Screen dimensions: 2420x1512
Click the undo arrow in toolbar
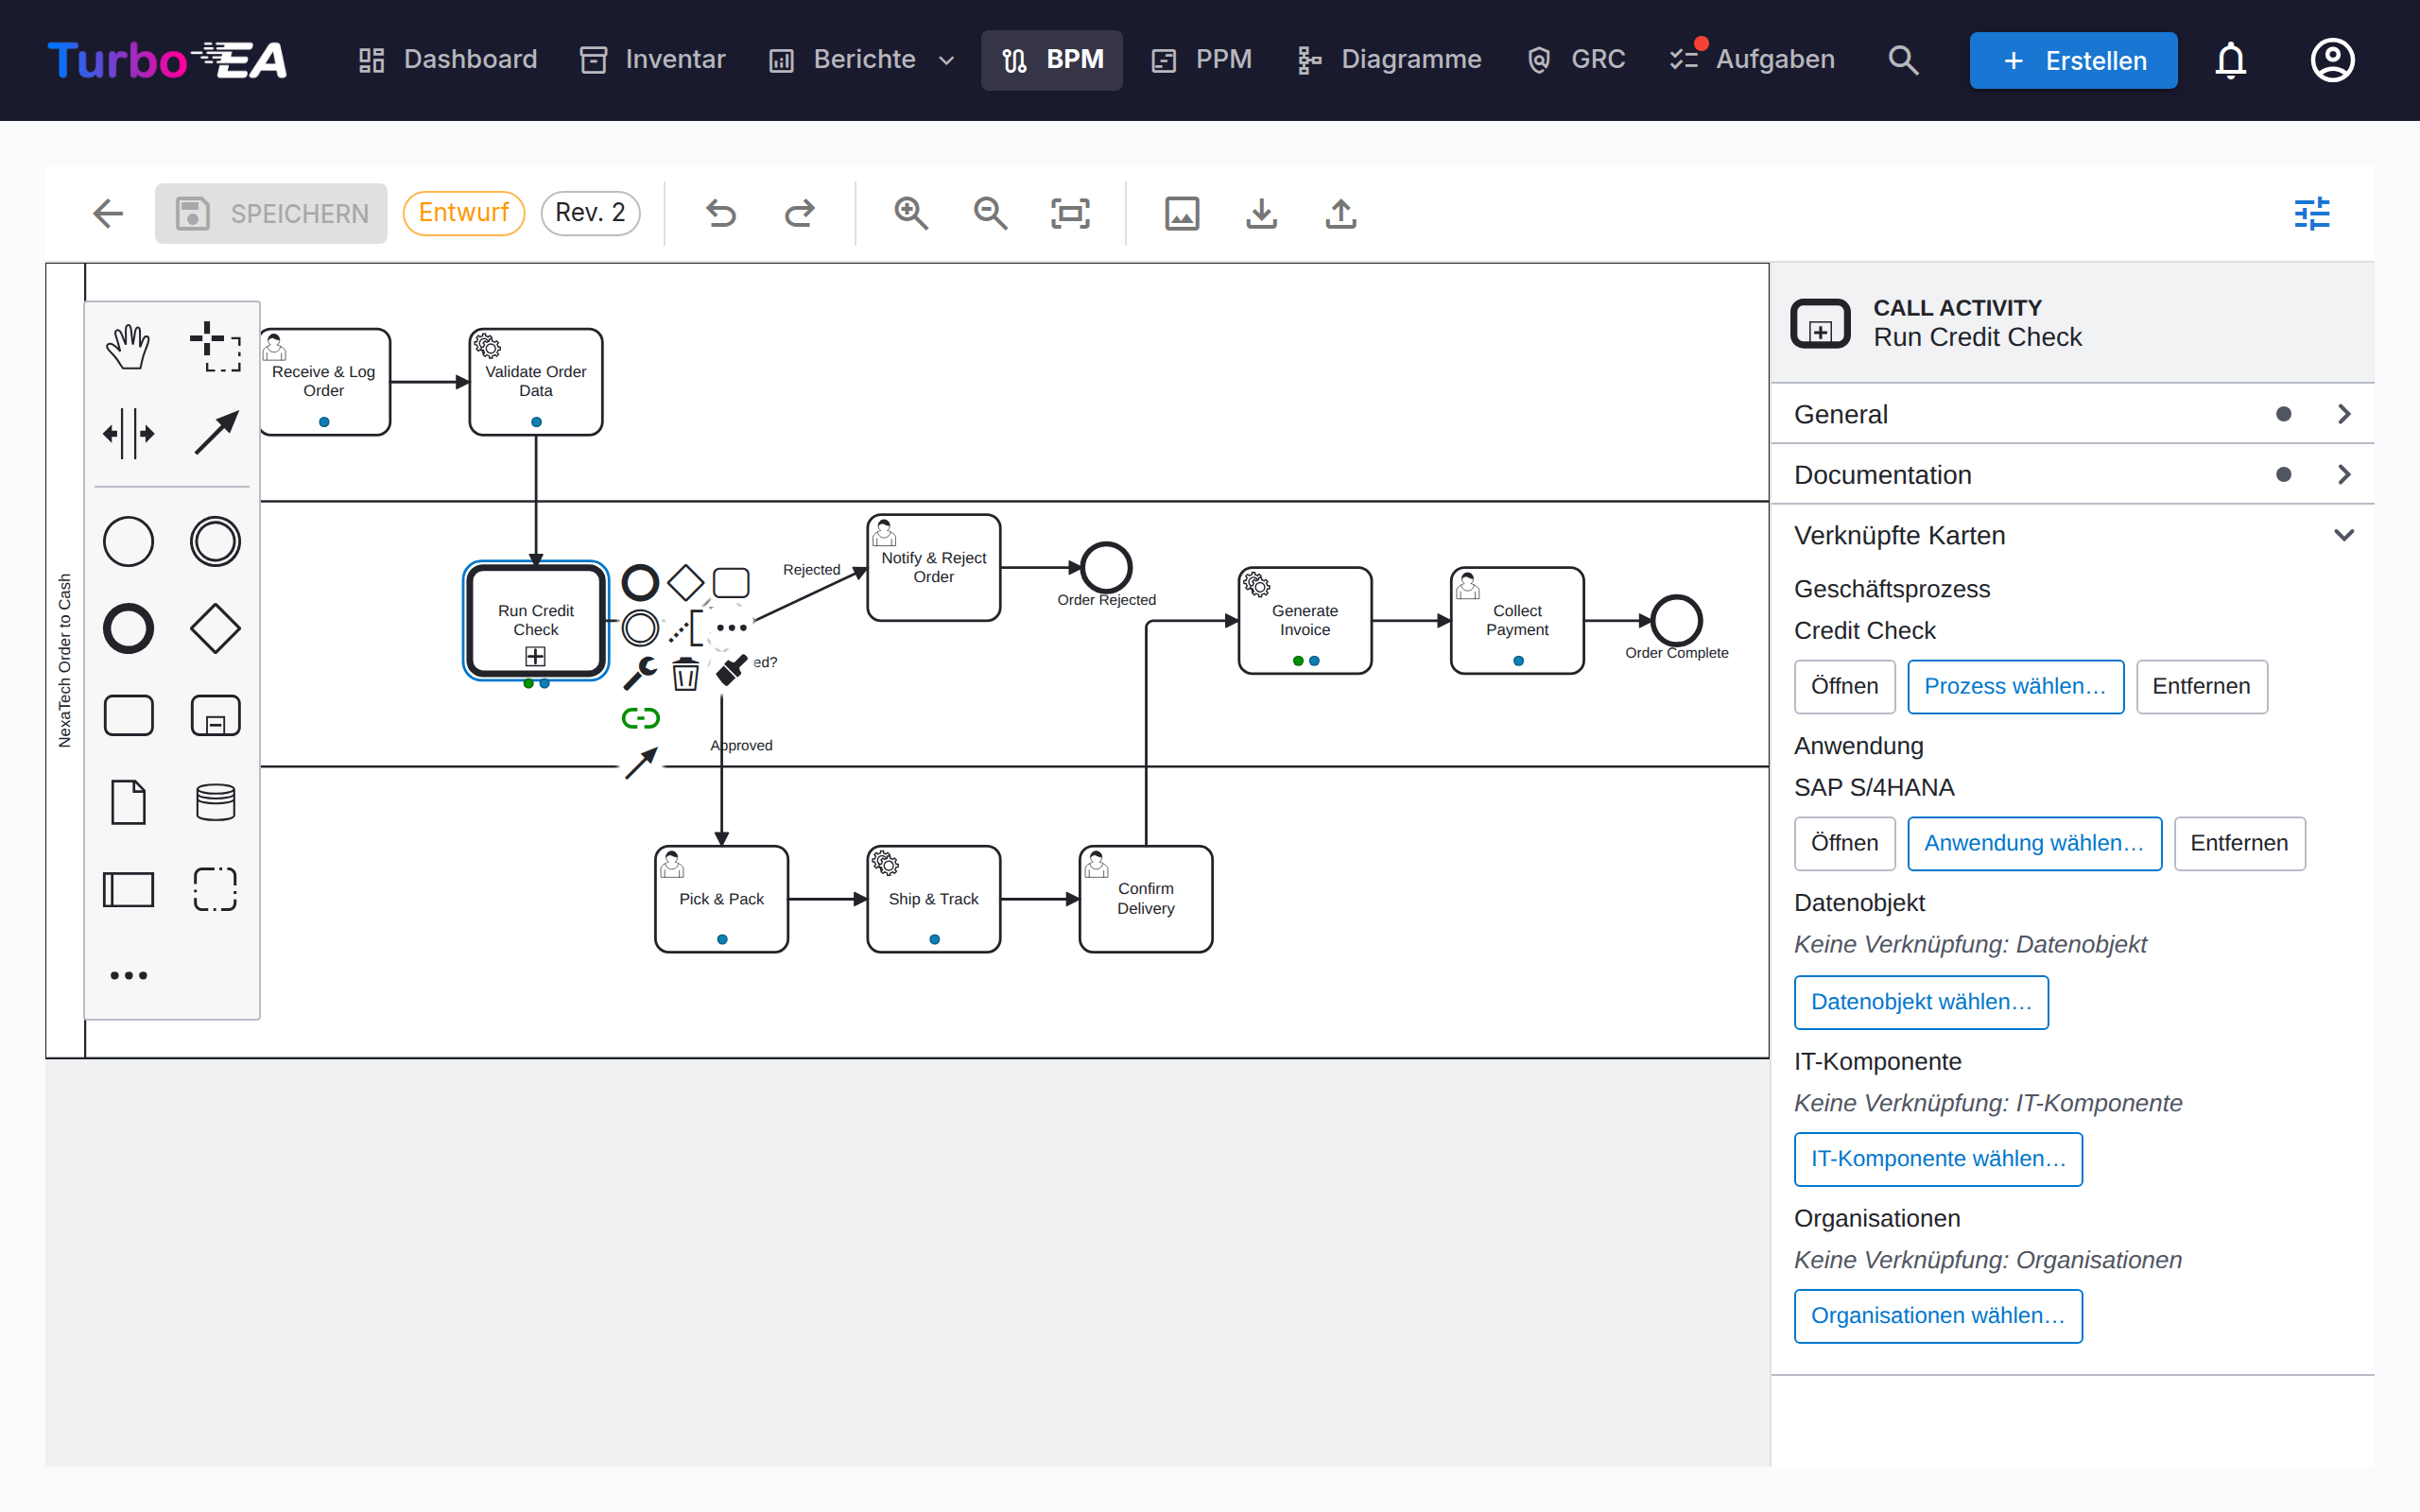(x=720, y=214)
